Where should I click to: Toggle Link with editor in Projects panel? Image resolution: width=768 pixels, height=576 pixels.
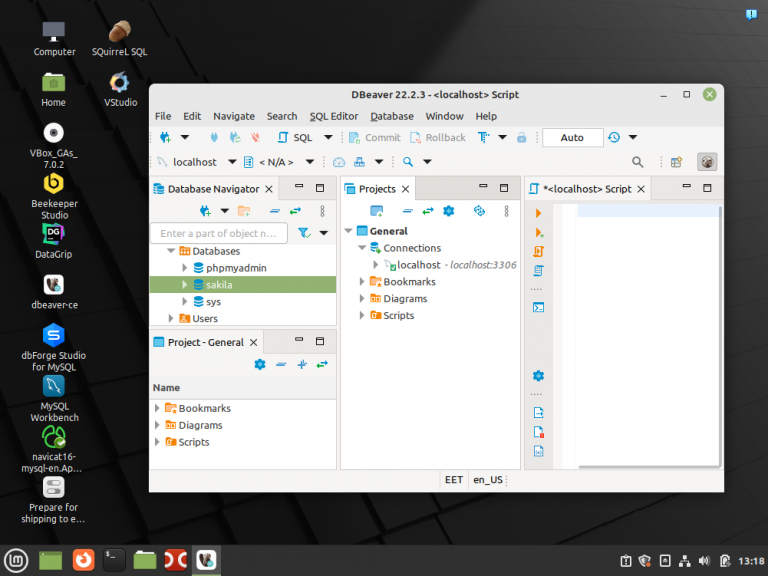coord(427,211)
